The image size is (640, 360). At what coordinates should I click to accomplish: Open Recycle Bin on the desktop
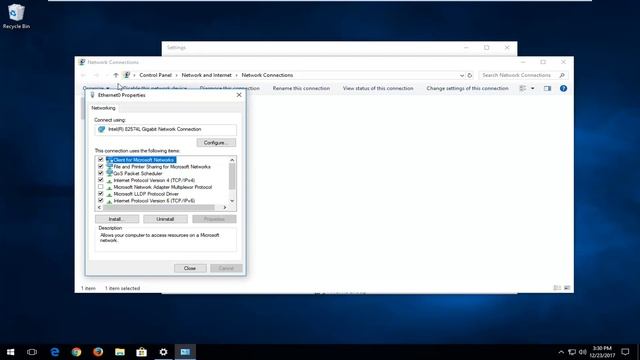coord(16,16)
